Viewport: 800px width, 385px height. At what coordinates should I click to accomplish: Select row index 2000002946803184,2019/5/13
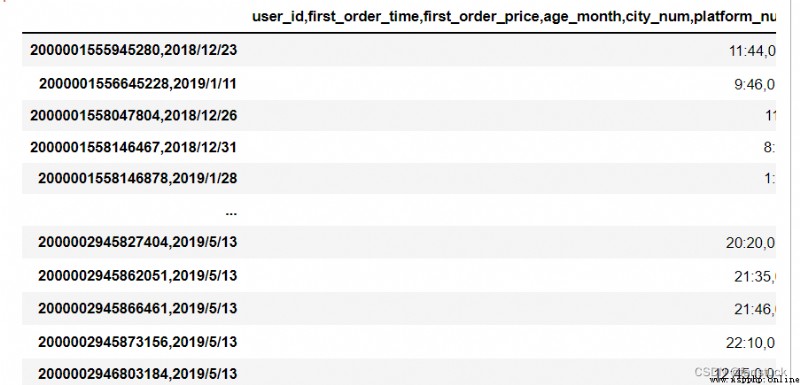click(138, 373)
